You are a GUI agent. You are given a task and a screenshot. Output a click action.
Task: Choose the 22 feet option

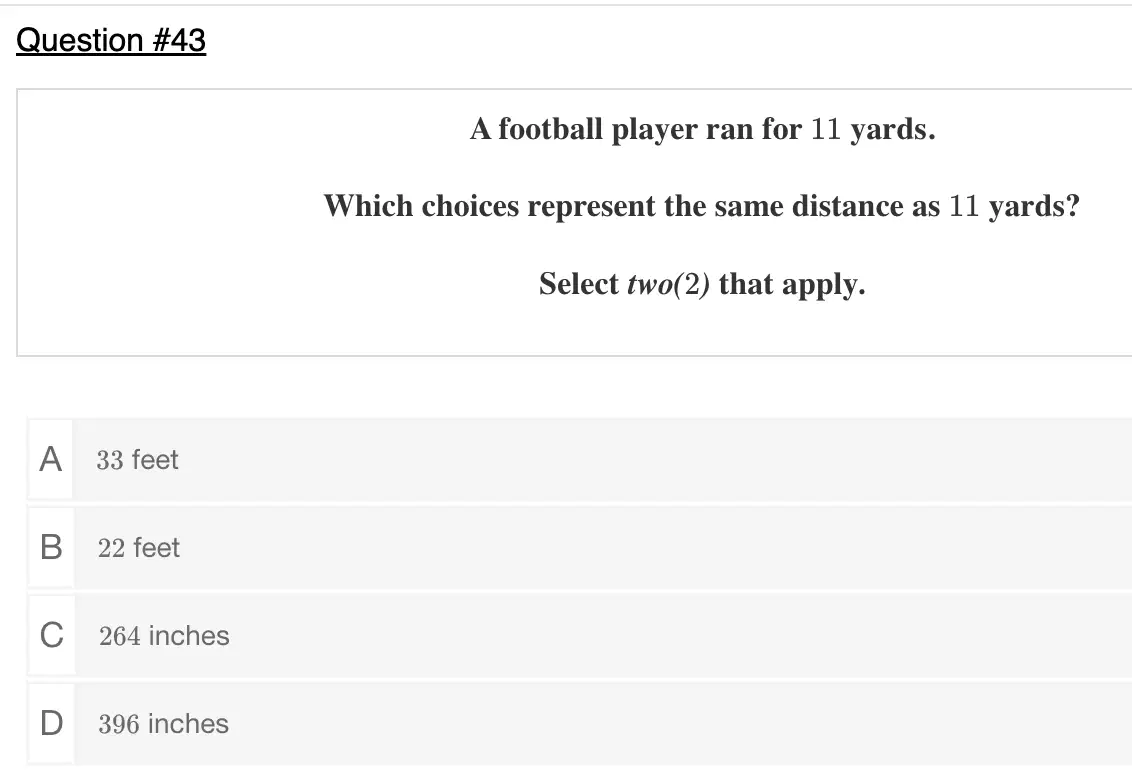pyautogui.click(x=139, y=548)
